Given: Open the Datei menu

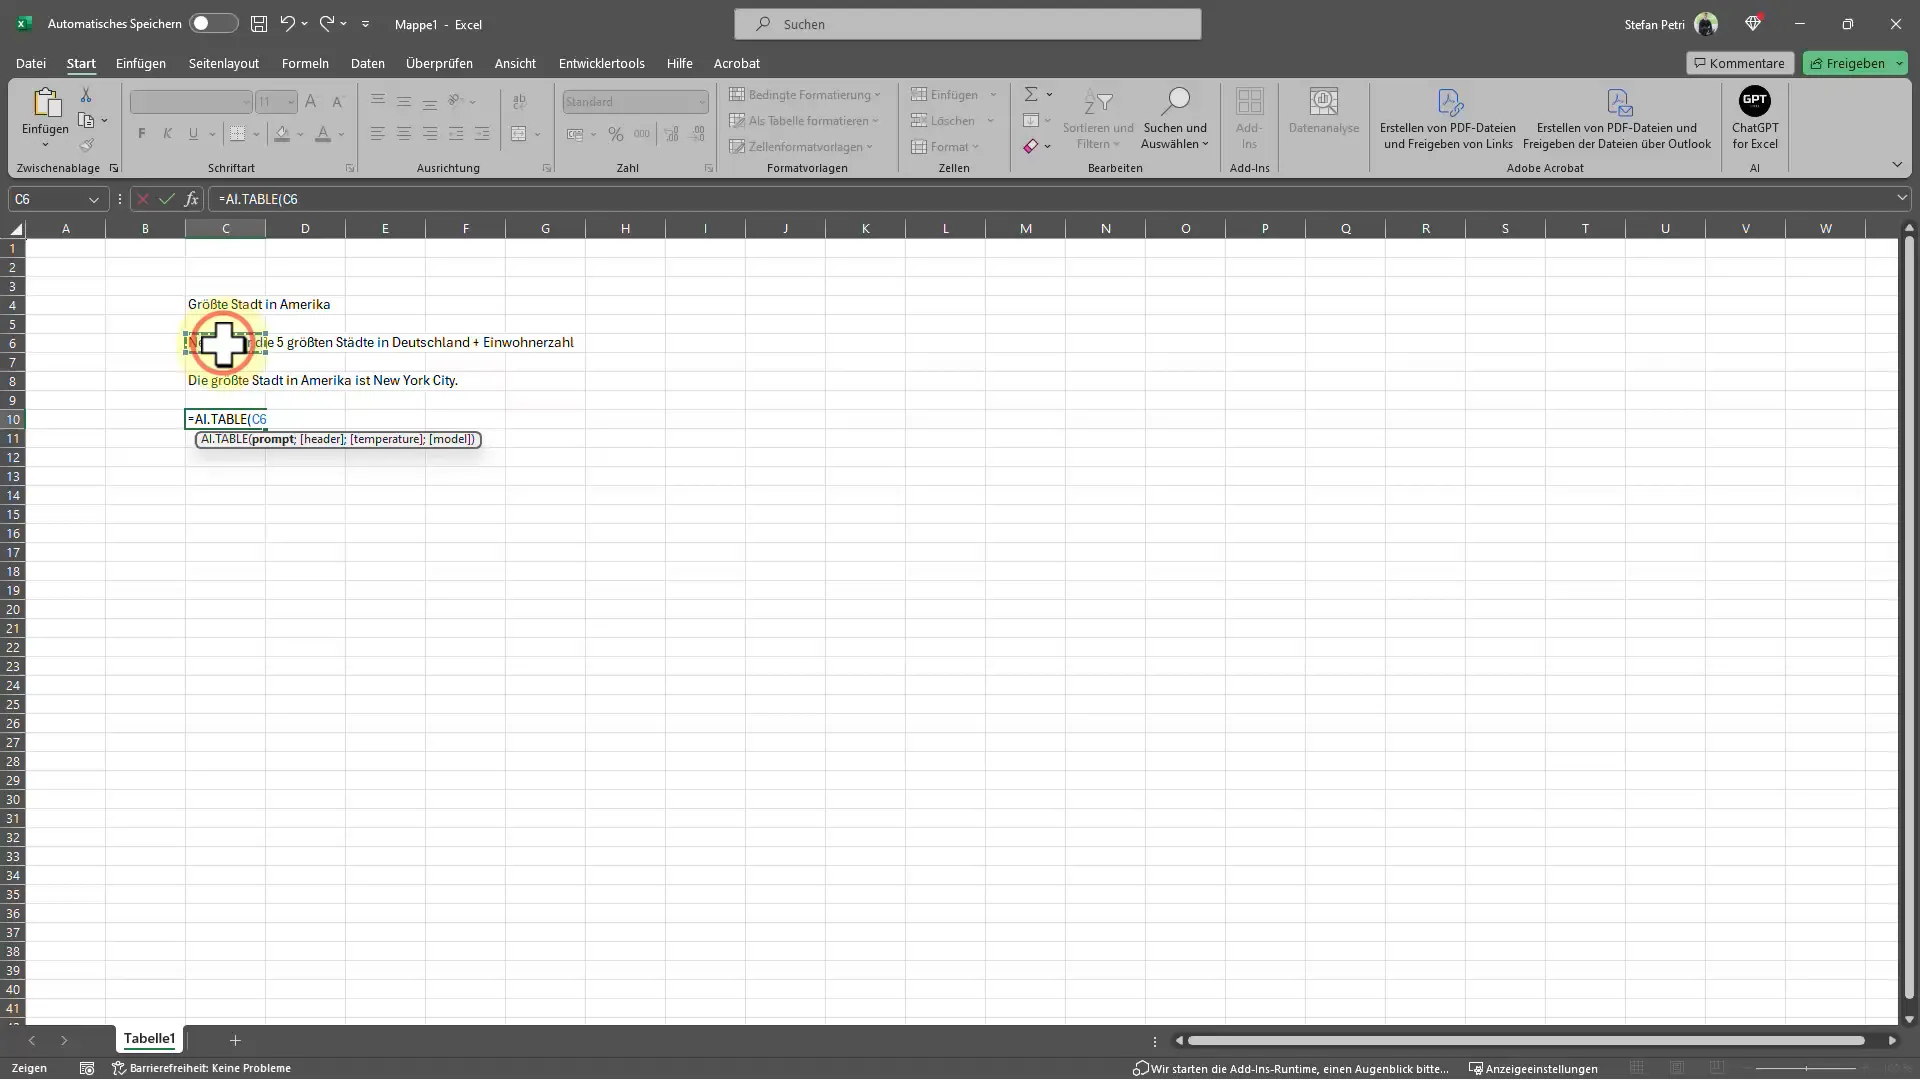Looking at the screenshot, I should [x=31, y=63].
